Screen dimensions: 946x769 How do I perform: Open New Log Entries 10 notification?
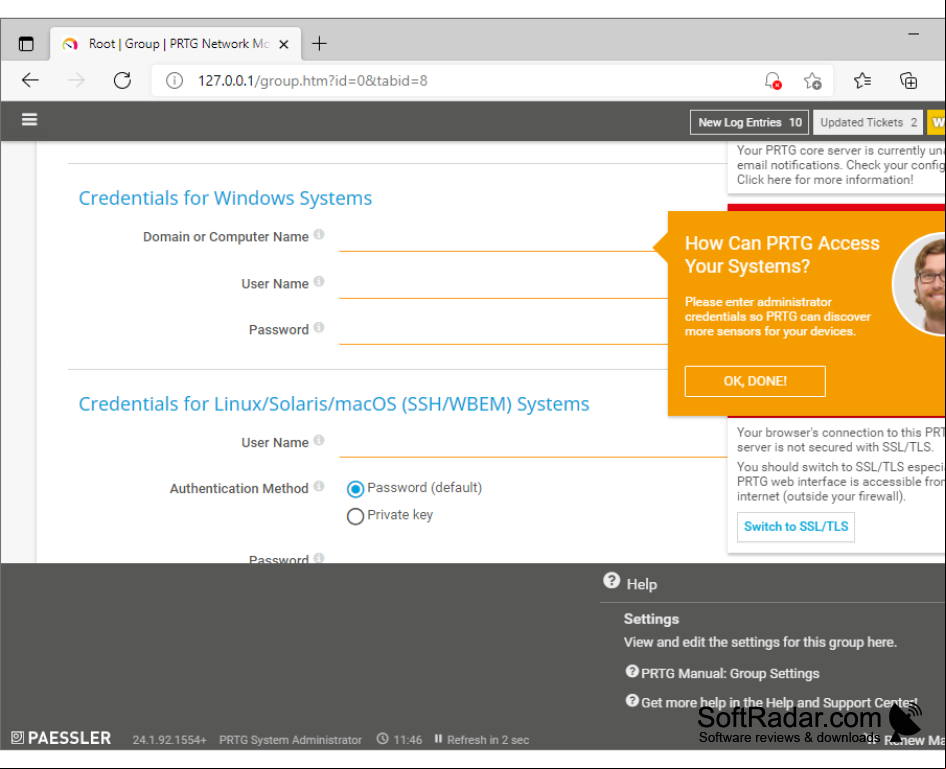click(x=749, y=122)
